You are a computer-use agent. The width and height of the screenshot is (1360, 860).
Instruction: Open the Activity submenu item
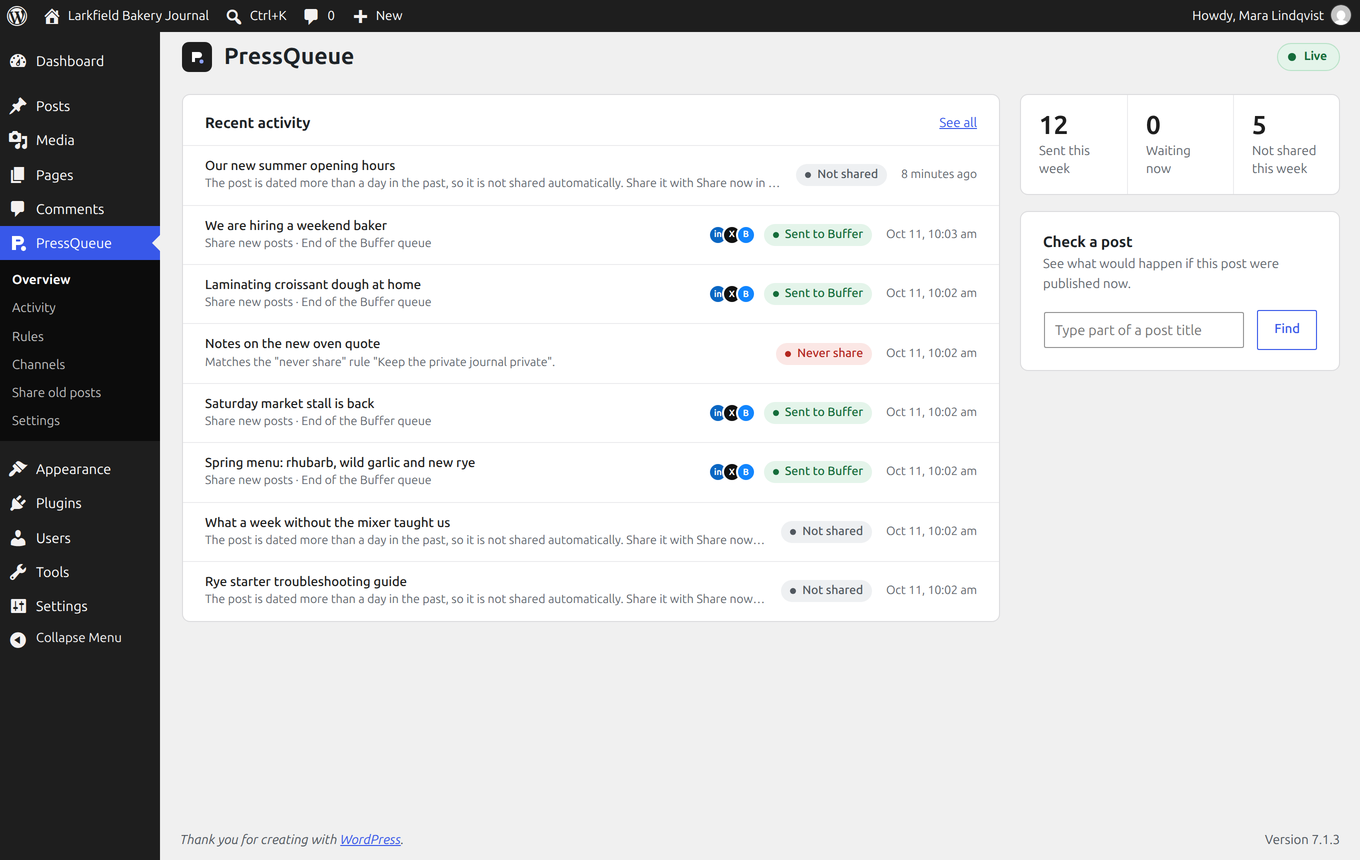point(34,308)
